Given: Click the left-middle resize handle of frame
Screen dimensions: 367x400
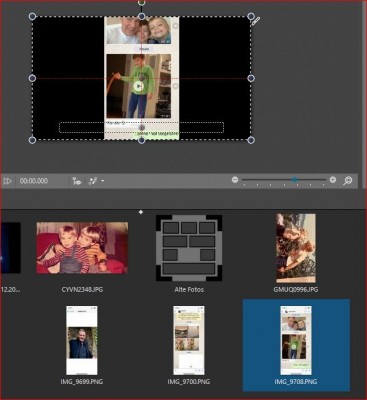Looking at the screenshot, I should click(x=32, y=78).
